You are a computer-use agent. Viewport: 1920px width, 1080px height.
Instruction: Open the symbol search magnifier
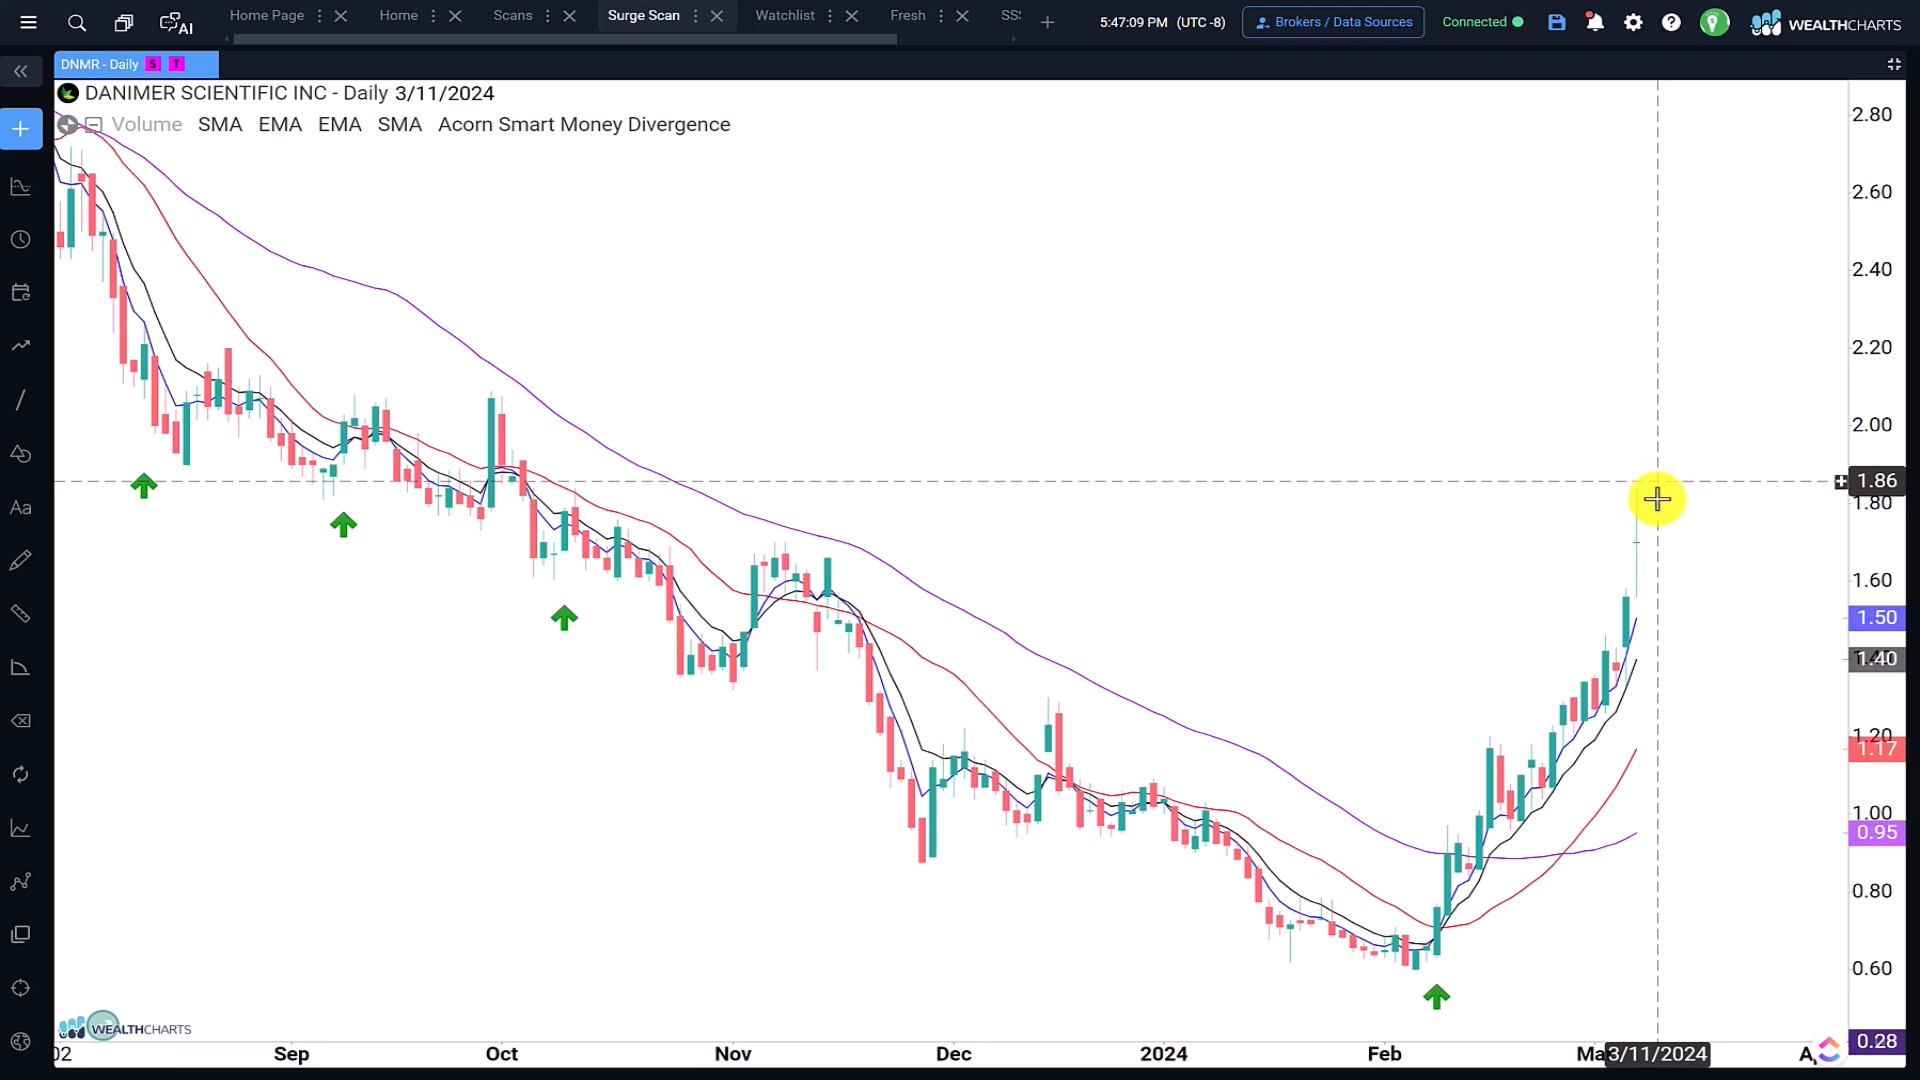pyautogui.click(x=77, y=22)
